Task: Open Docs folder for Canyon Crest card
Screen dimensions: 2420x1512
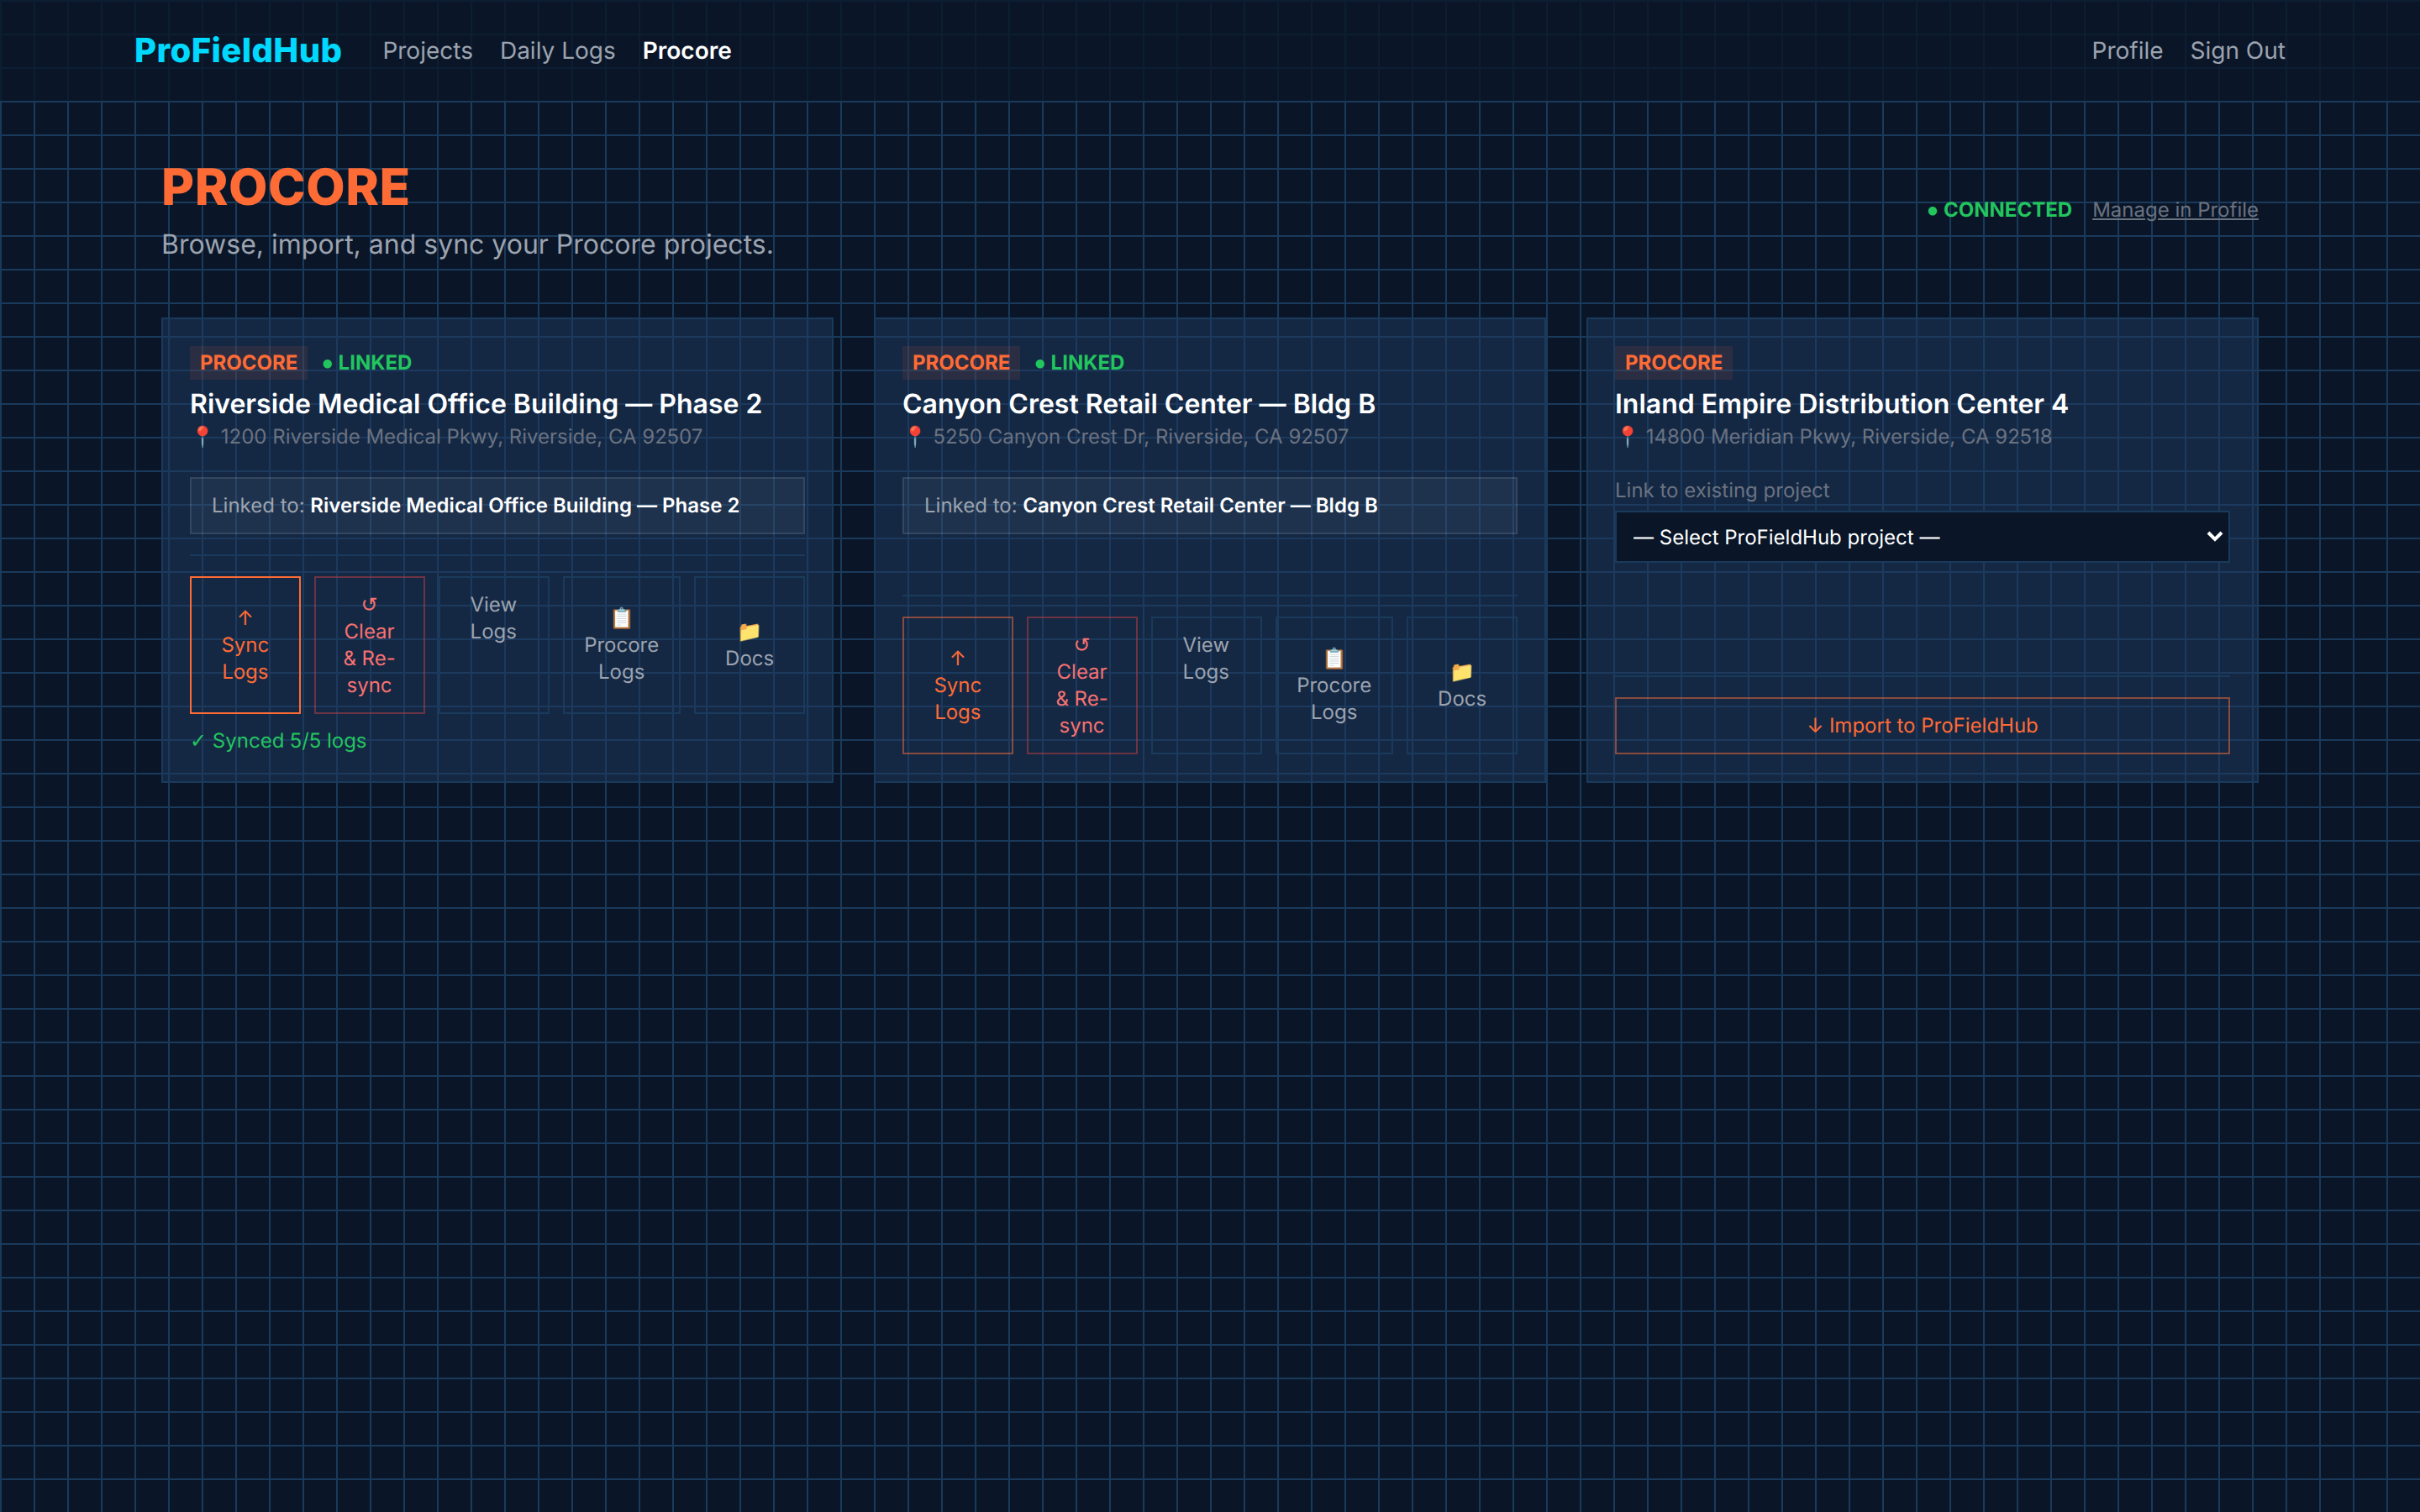Action: tap(1461, 685)
